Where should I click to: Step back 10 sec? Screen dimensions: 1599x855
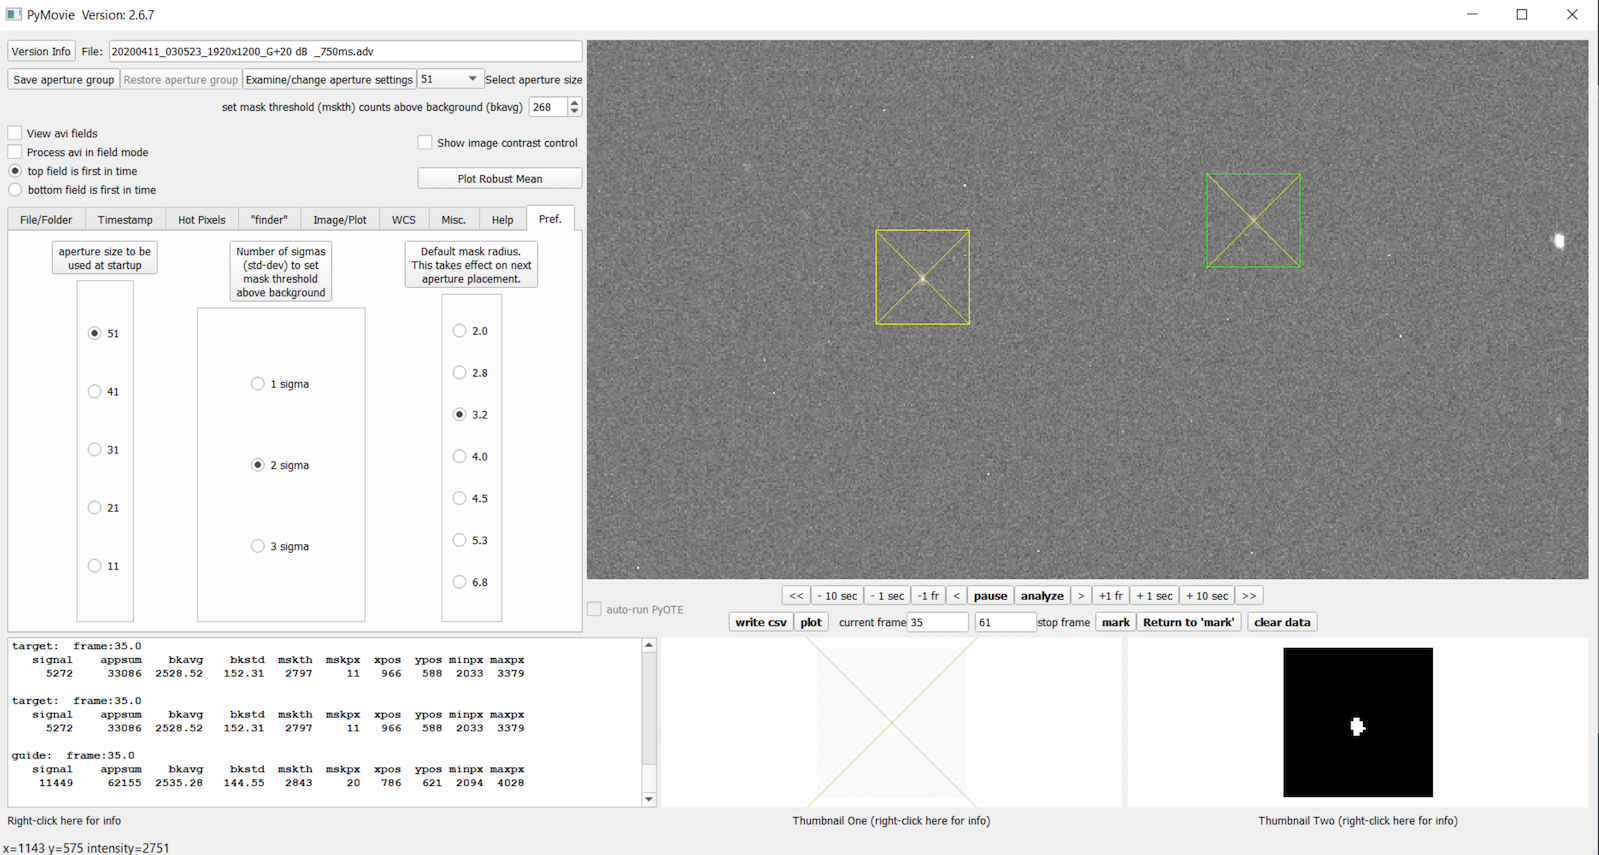(x=837, y=596)
